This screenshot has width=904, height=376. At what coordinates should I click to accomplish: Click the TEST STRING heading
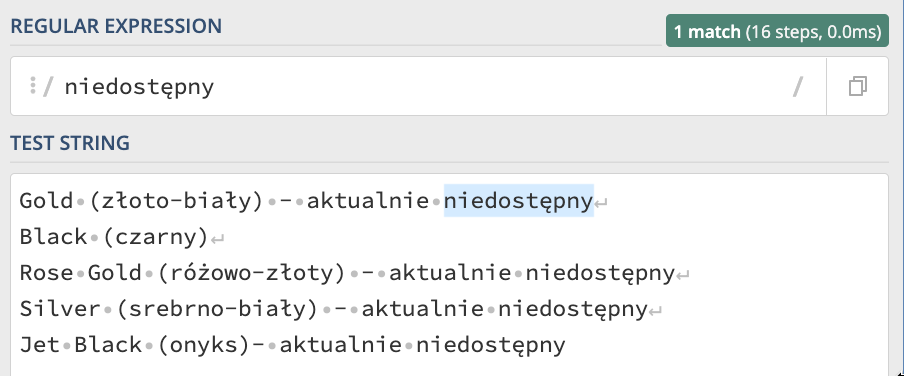(x=70, y=143)
